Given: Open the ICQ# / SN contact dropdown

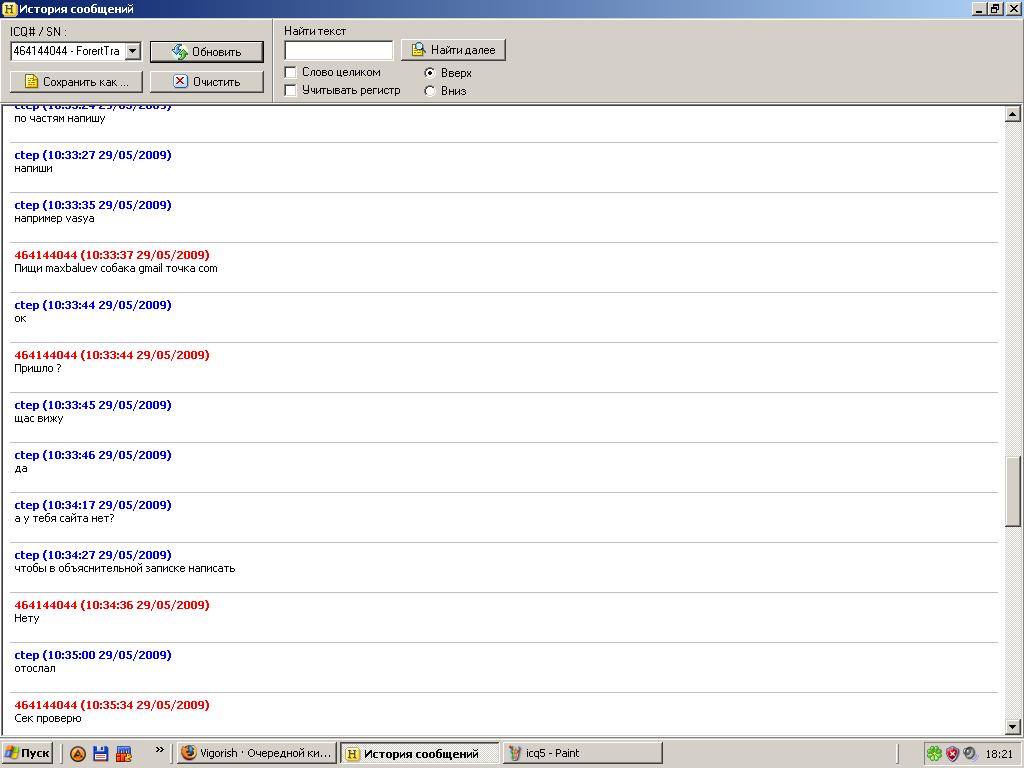Looking at the screenshot, I should tap(133, 51).
